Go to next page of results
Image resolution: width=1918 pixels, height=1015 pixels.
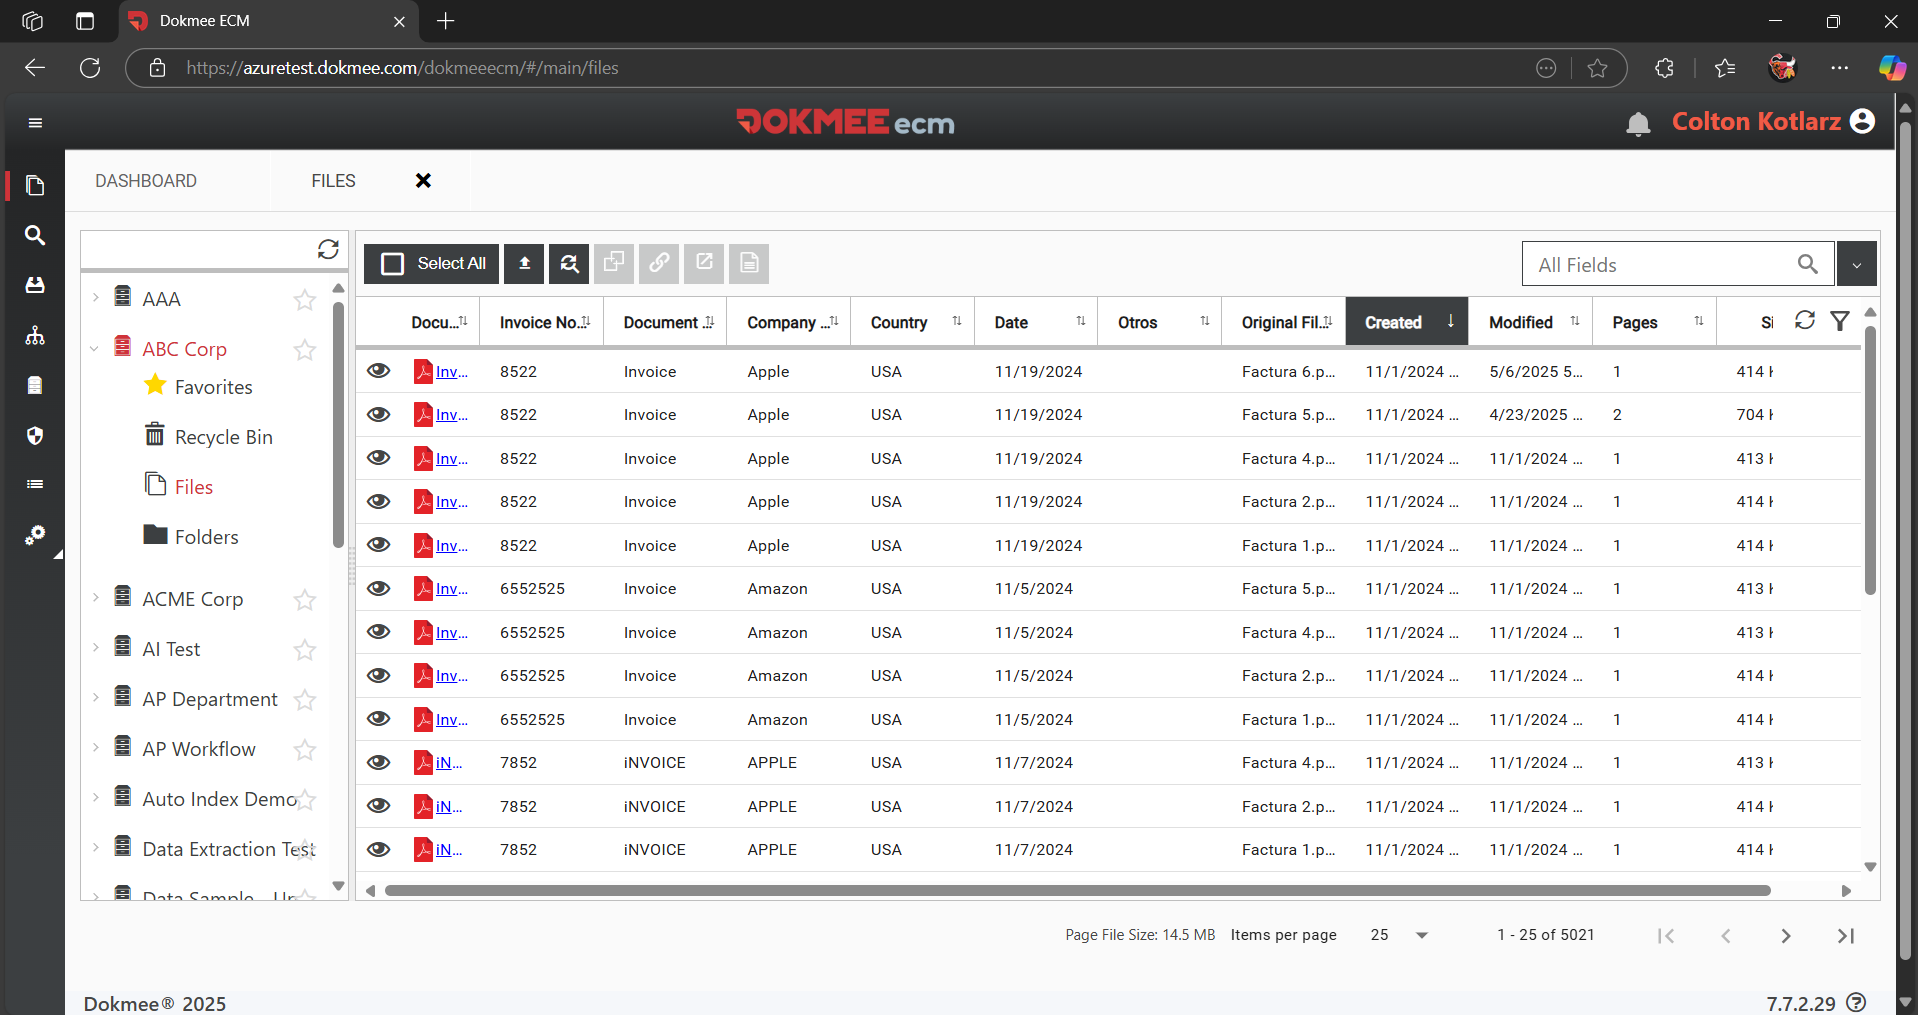1786,936
